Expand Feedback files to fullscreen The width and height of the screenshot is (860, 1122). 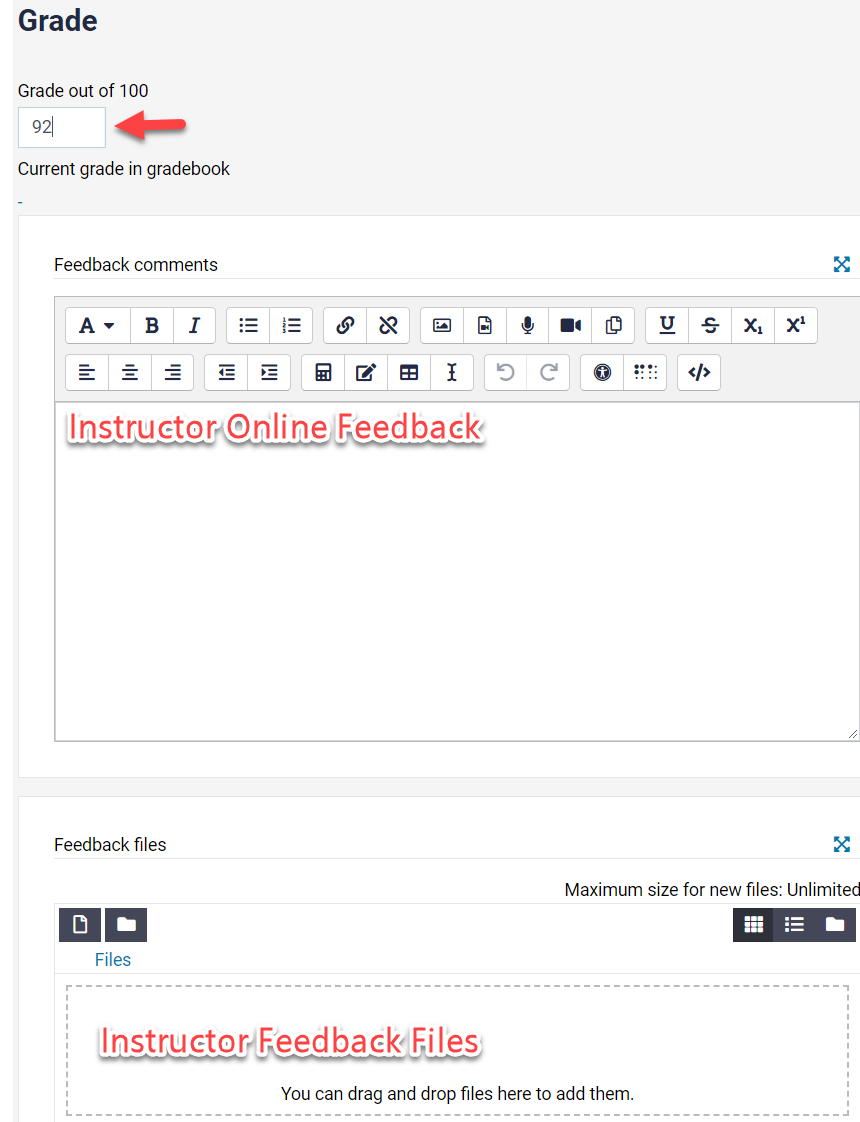(x=841, y=844)
